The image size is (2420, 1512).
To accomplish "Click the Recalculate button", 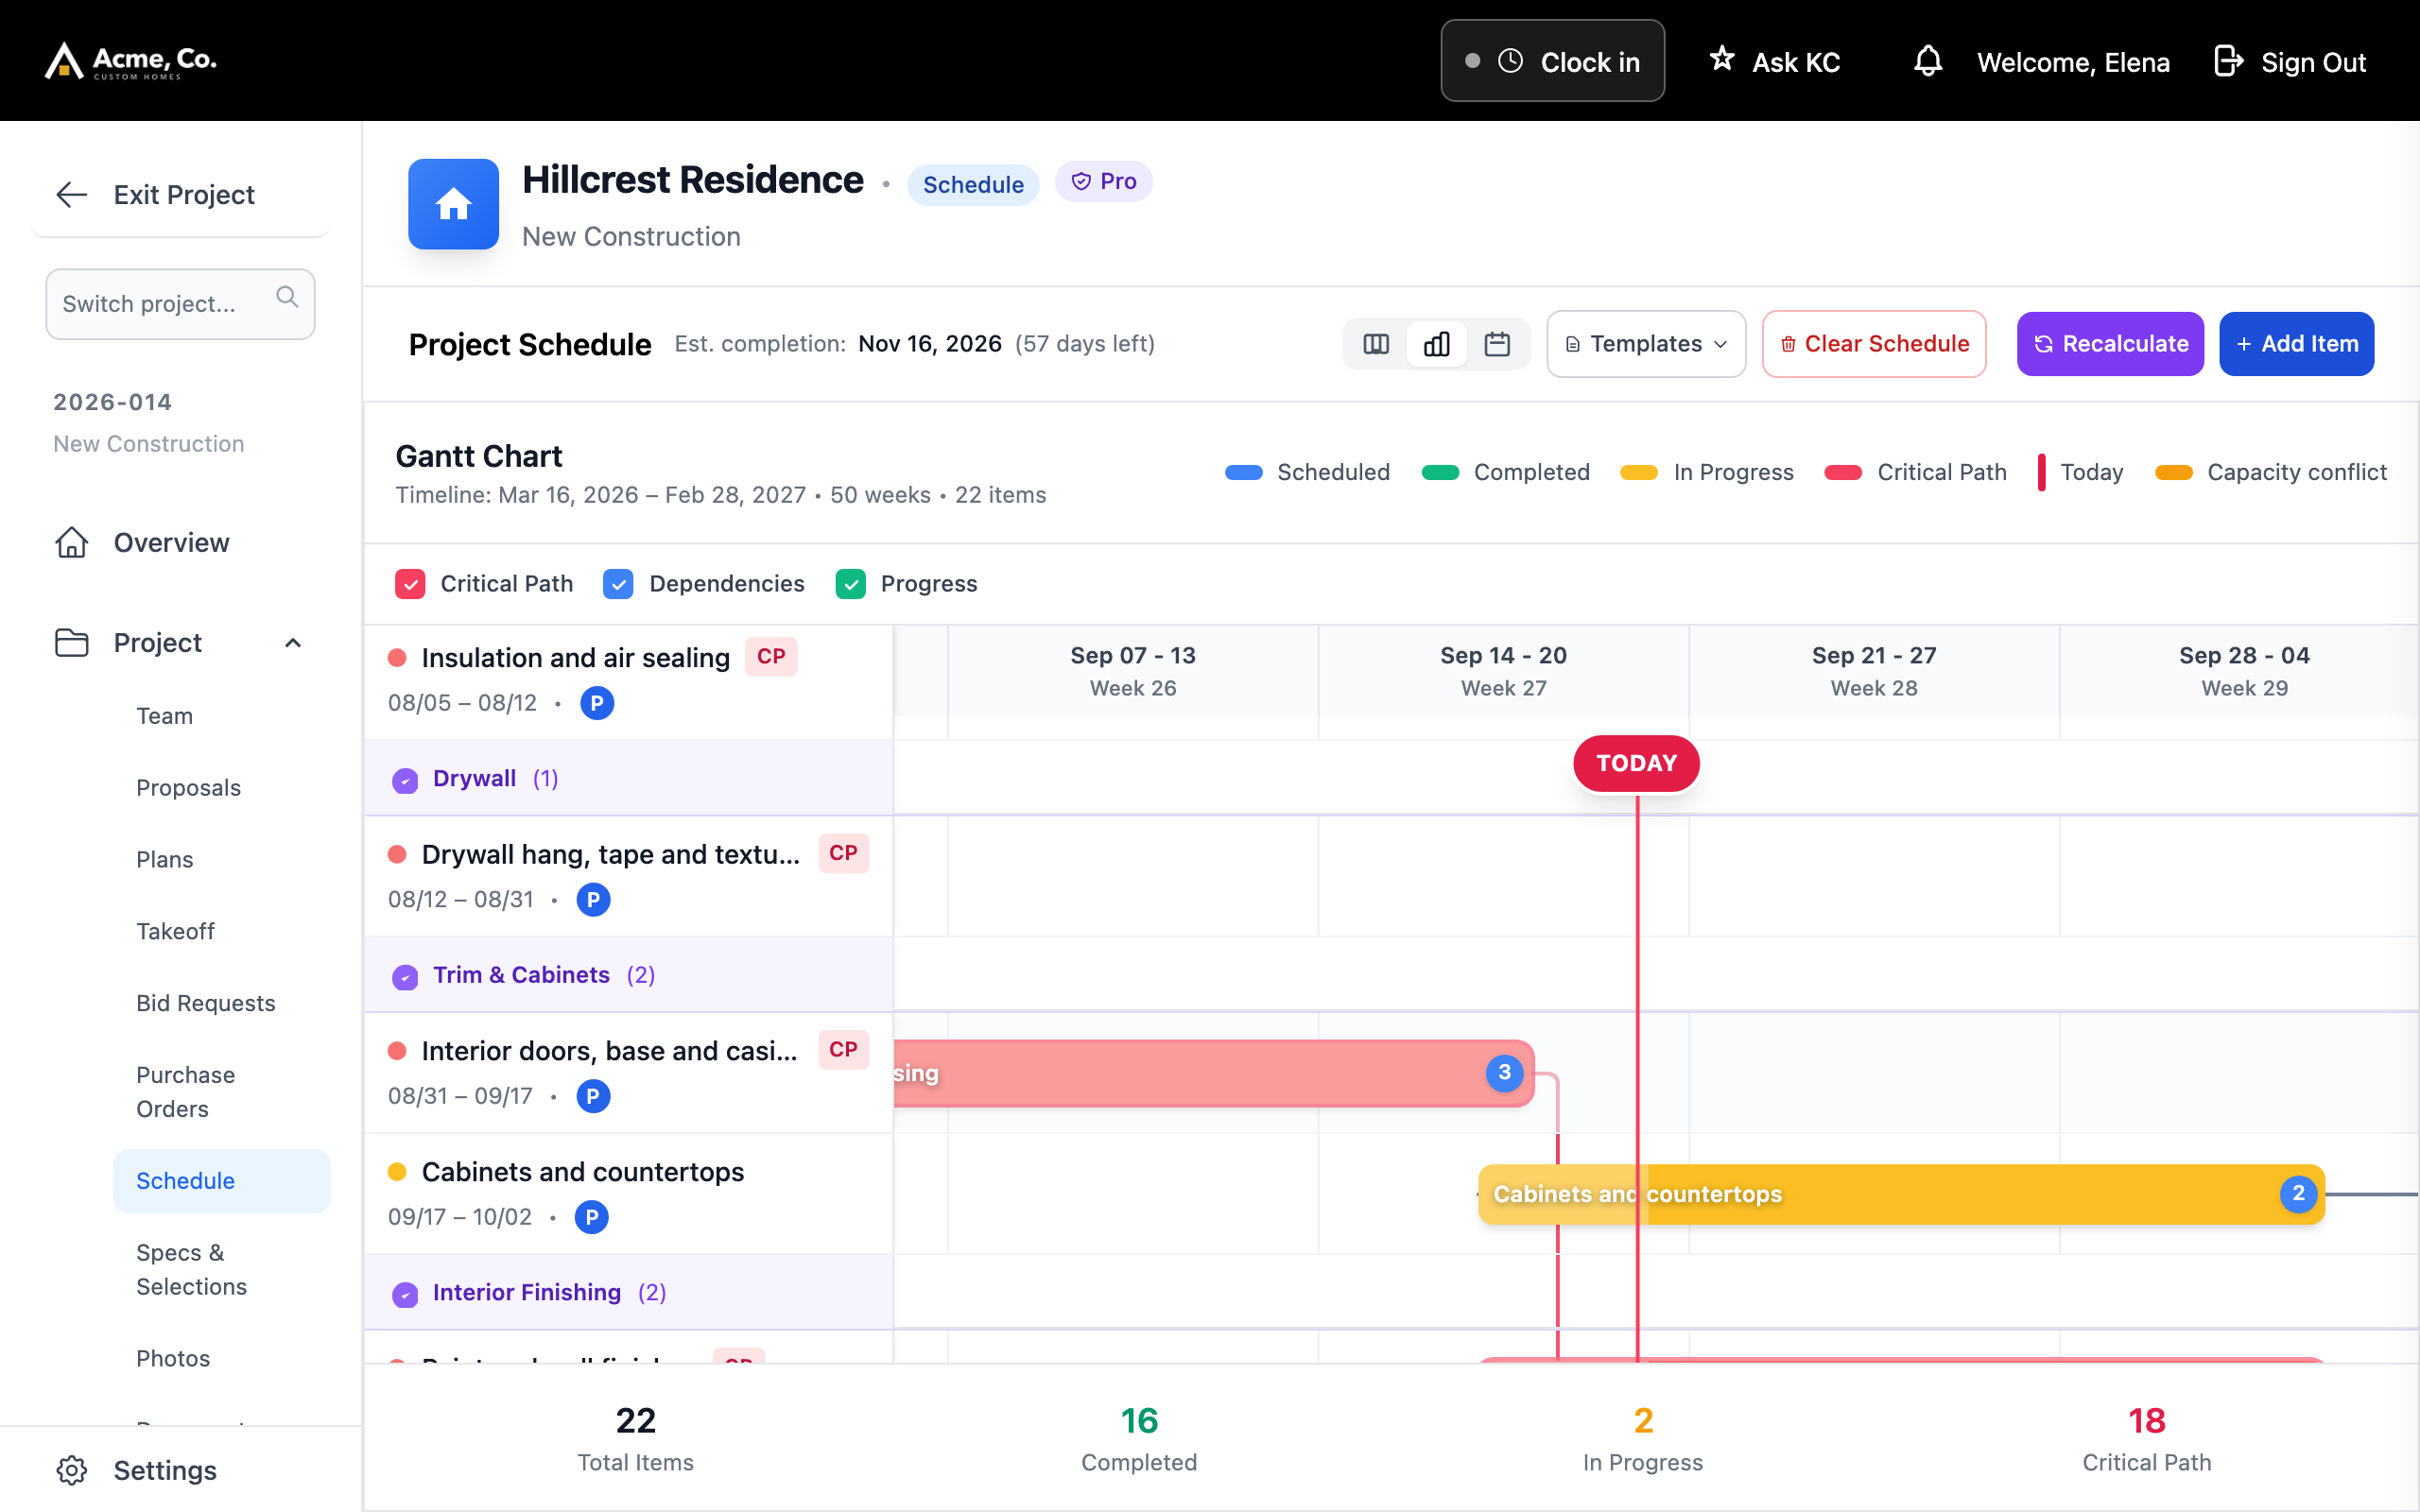I will tap(2110, 344).
